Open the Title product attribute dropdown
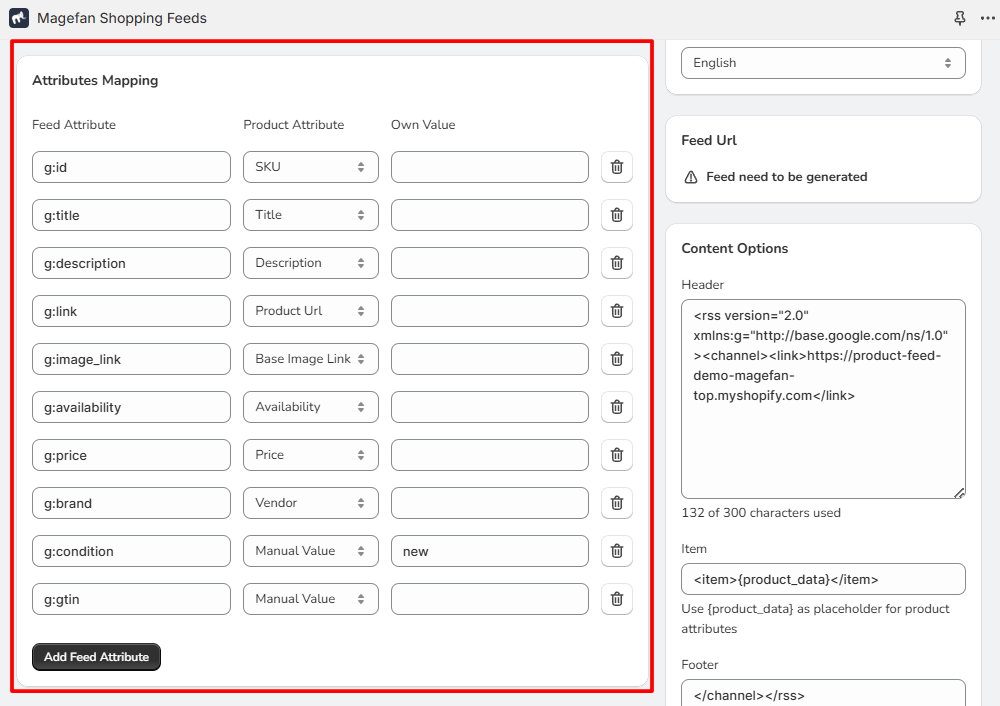Viewport: 1000px width, 706px height. [311, 215]
